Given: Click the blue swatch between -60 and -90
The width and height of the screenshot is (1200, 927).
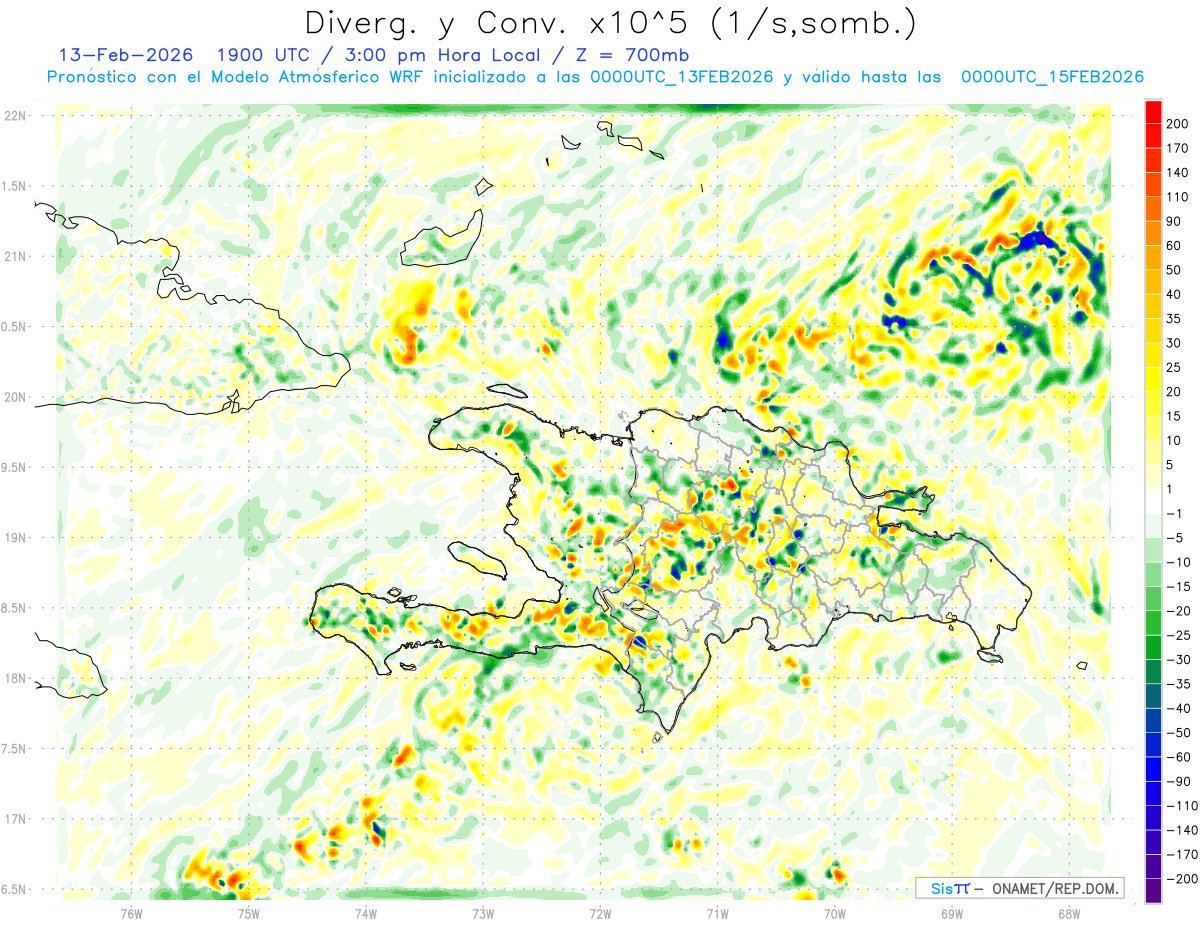Looking at the screenshot, I should (x=1153, y=770).
